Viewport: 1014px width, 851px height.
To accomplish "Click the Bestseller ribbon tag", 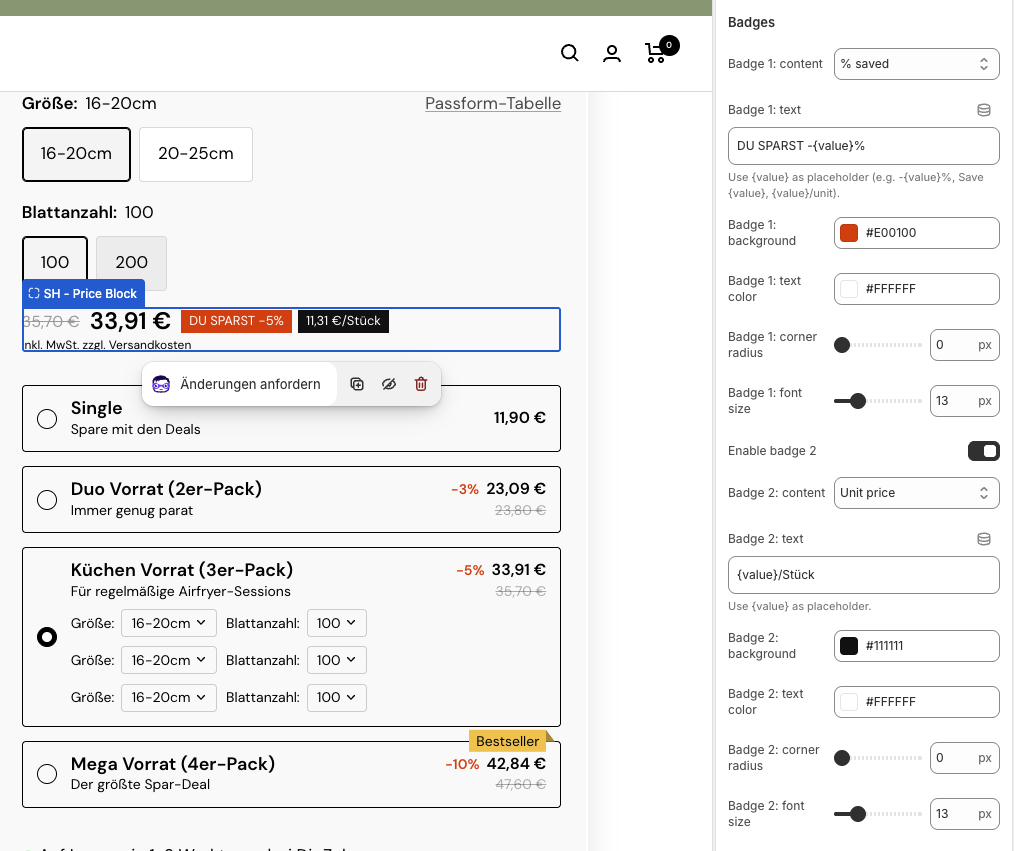I will (508, 741).
